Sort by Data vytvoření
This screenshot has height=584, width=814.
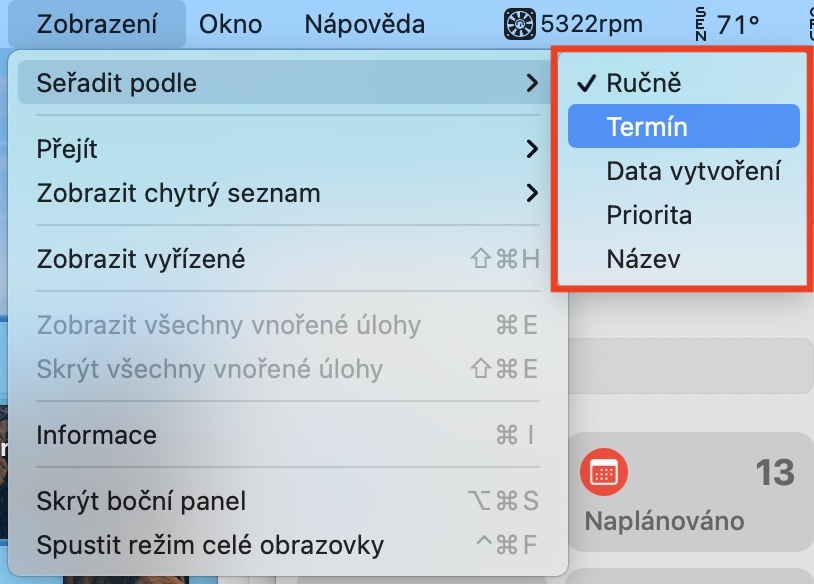pyautogui.click(x=693, y=171)
